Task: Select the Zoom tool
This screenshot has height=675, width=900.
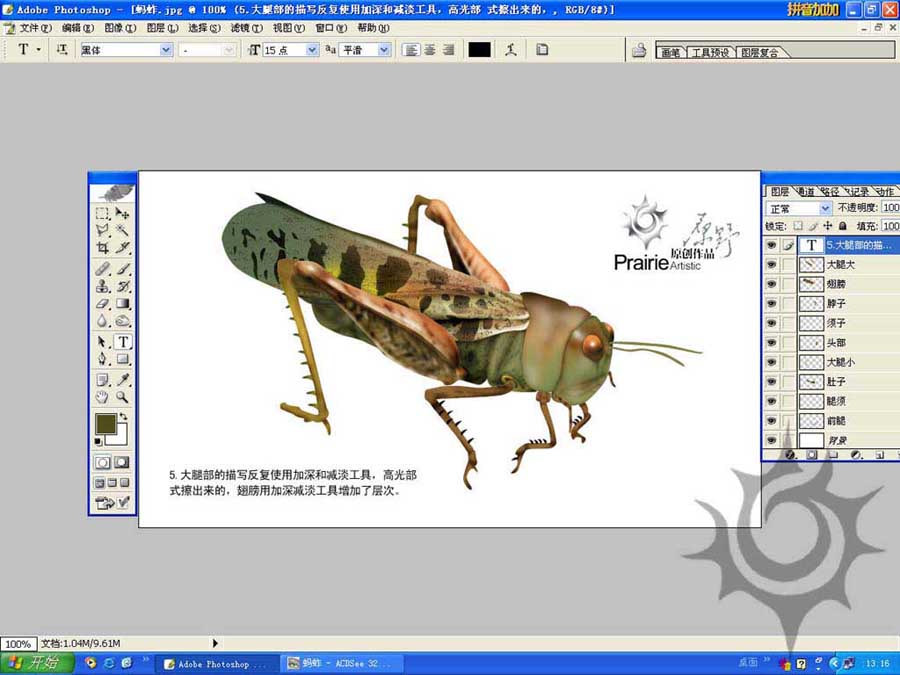Action: (x=122, y=397)
